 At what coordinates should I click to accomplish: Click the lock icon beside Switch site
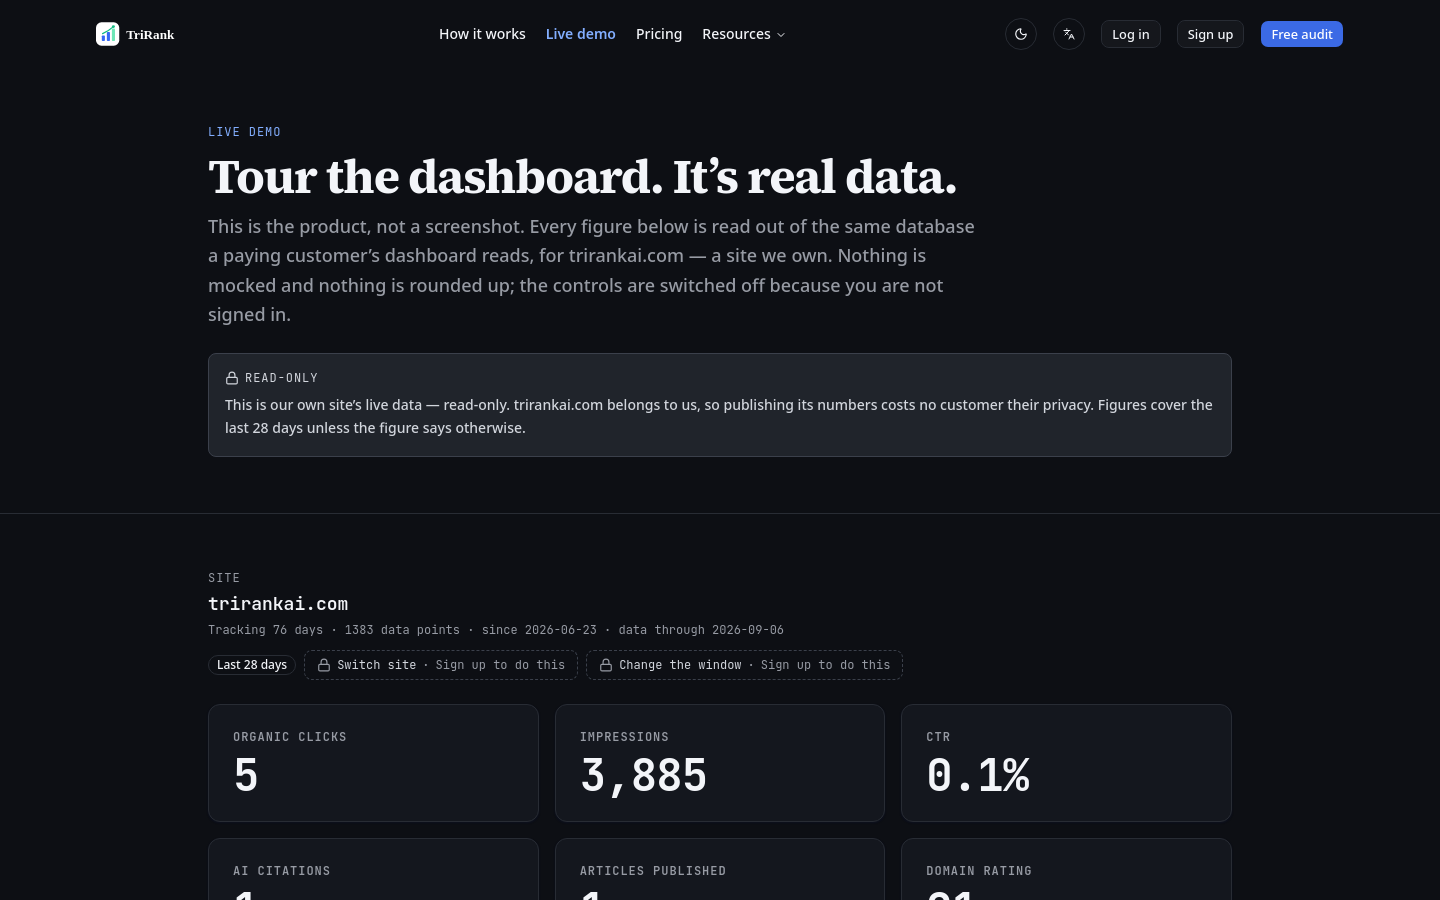(x=324, y=665)
